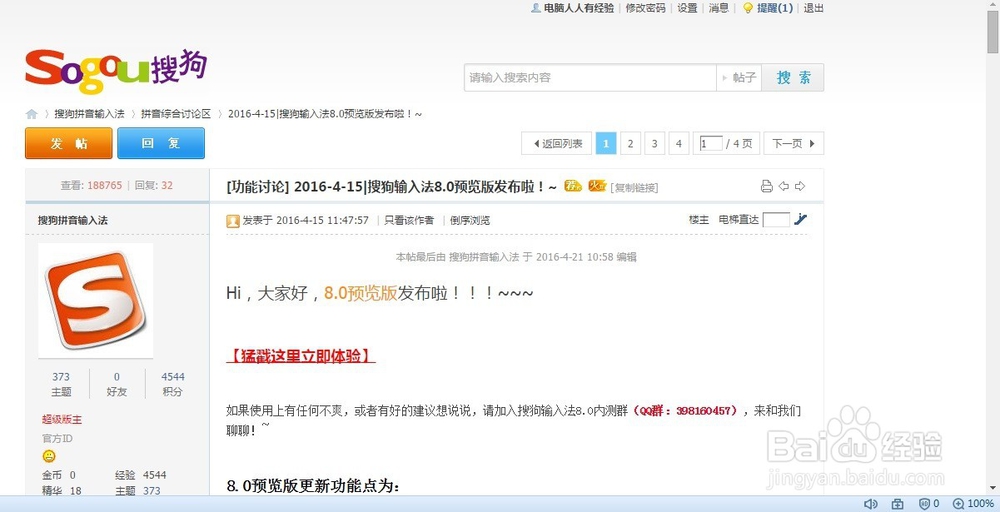
Task: Click 猛戳这里立即体验 download link
Action: (x=300, y=356)
